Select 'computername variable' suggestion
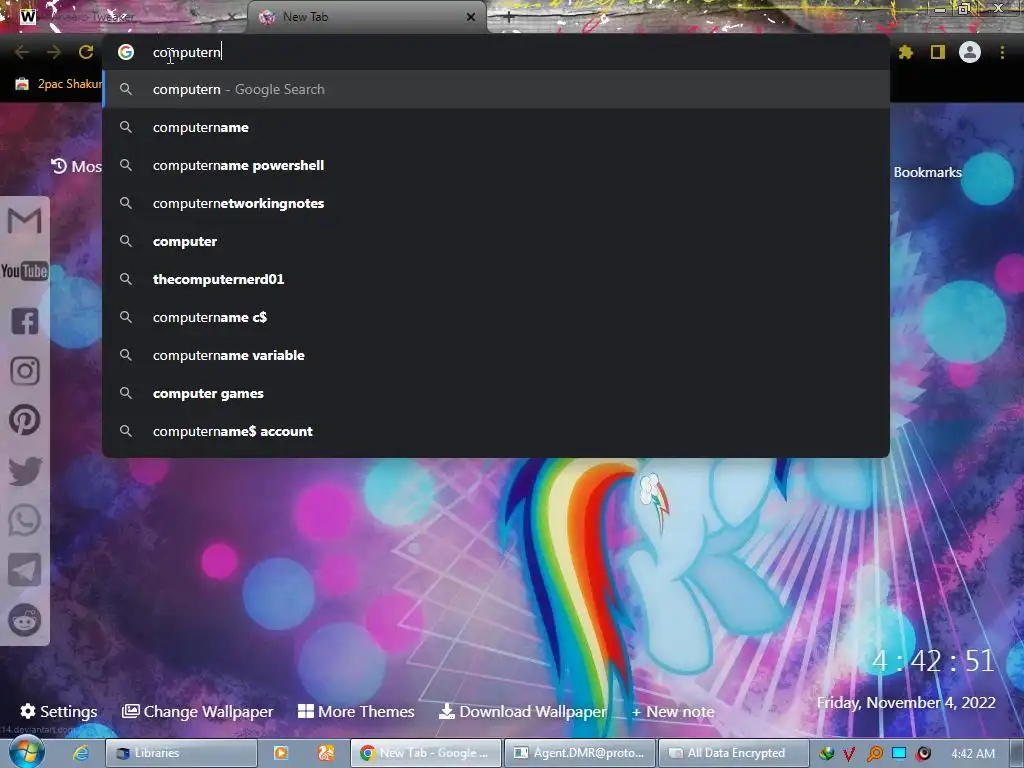 [x=496, y=355]
